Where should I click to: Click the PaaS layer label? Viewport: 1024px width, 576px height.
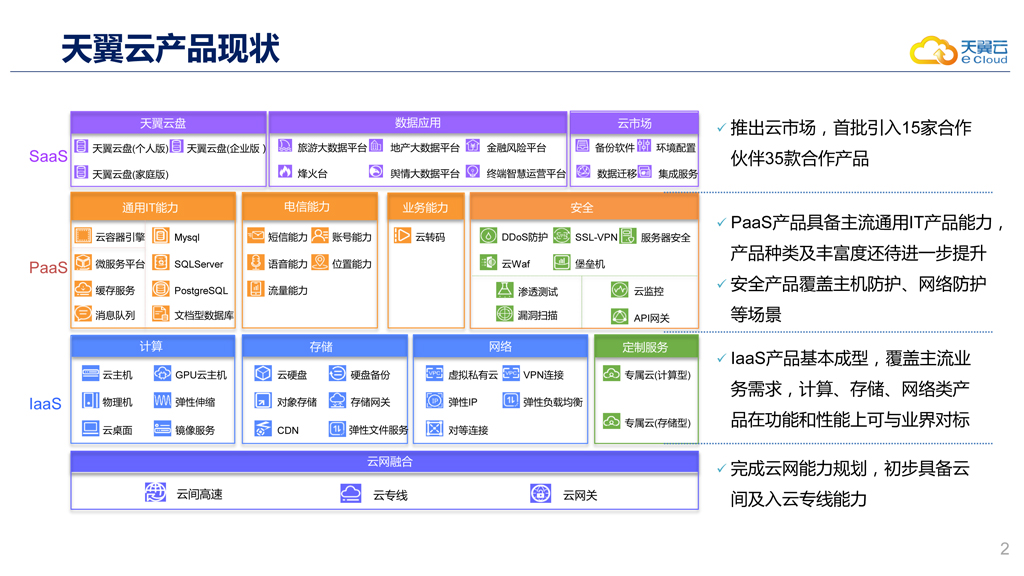(48, 267)
